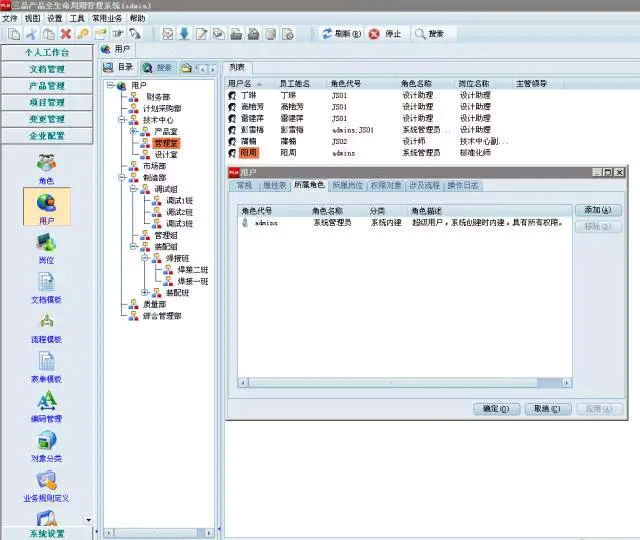The image size is (640, 540).
Task: Open the 常用业务 menu
Action: click(x=108, y=18)
